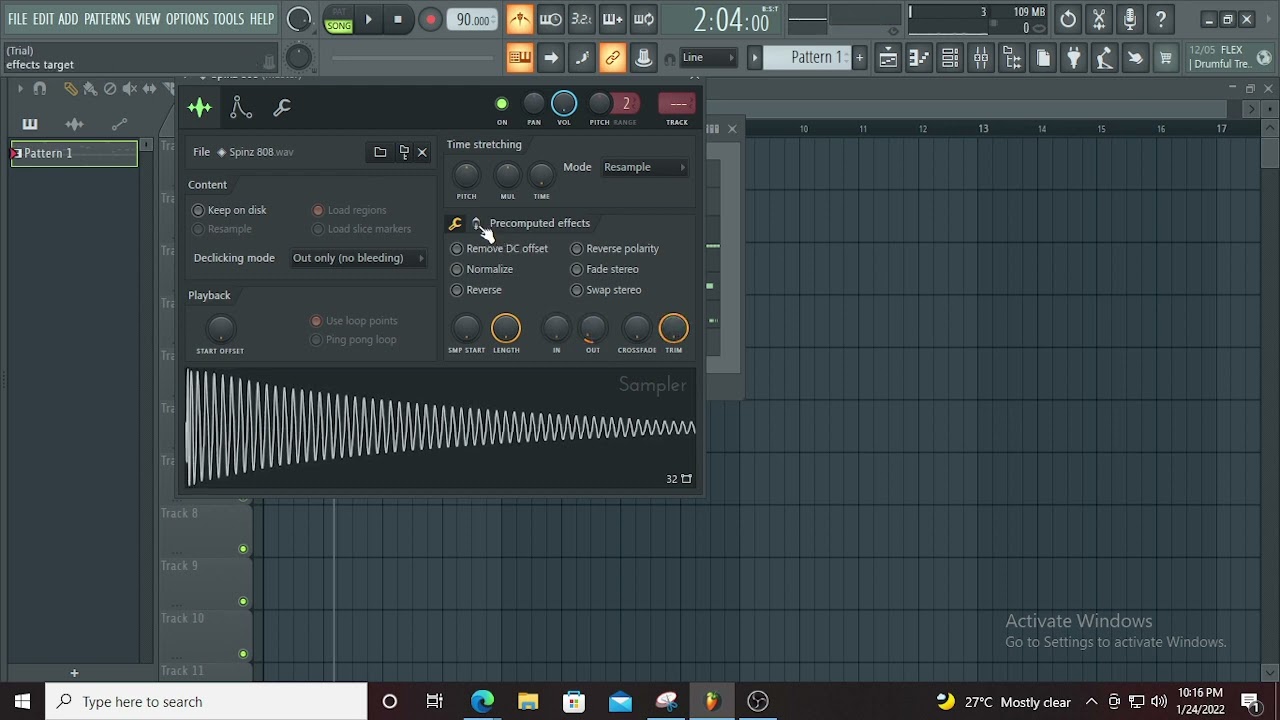Open the EDIT menu
This screenshot has width=1280, height=720.
[x=43, y=19]
